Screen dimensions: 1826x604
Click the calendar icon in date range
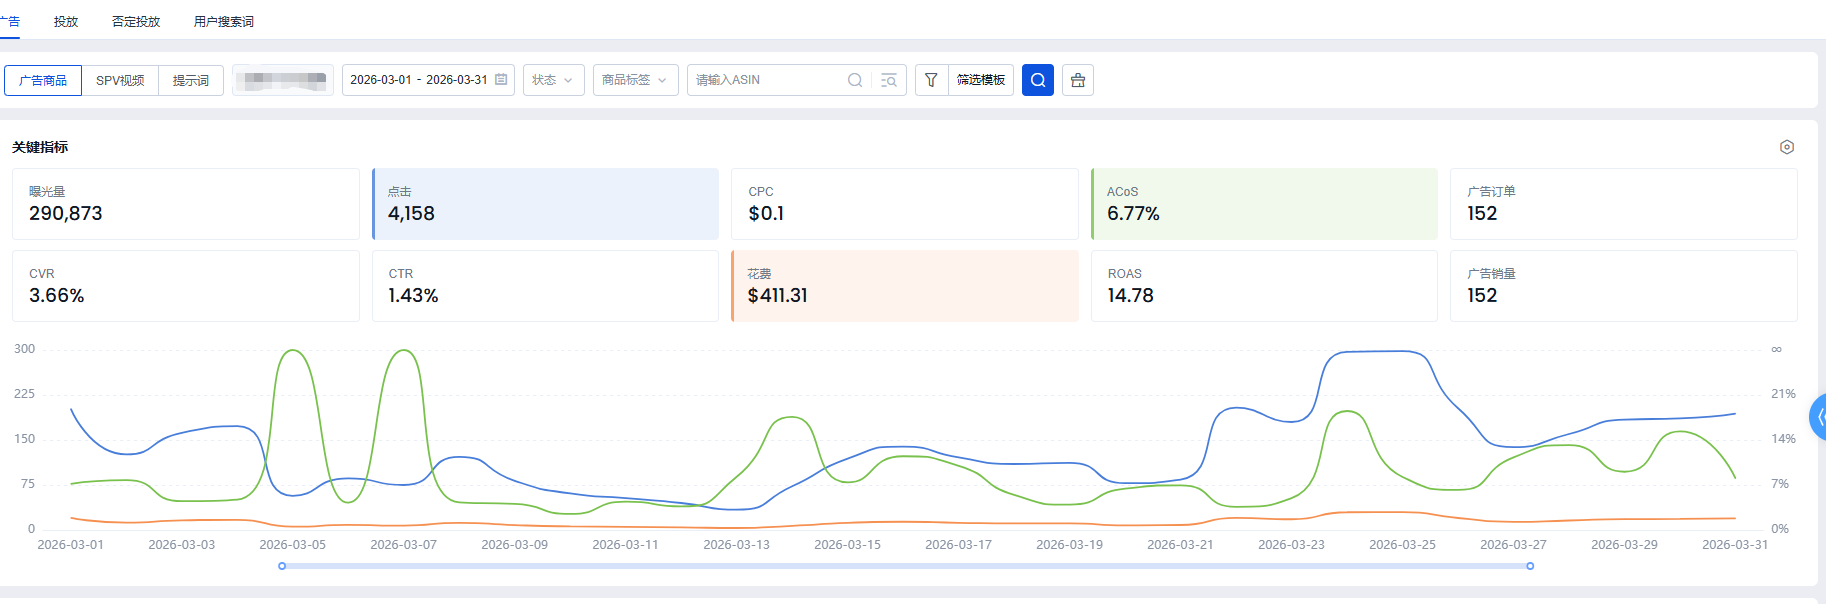pos(501,80)
